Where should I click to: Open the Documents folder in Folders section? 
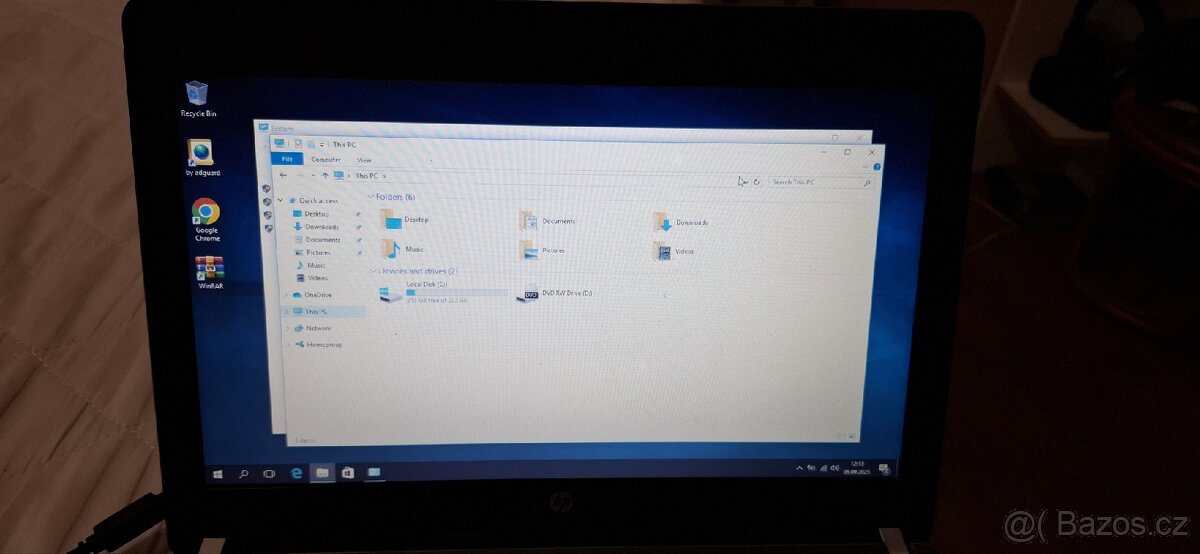tap(547, 220)
